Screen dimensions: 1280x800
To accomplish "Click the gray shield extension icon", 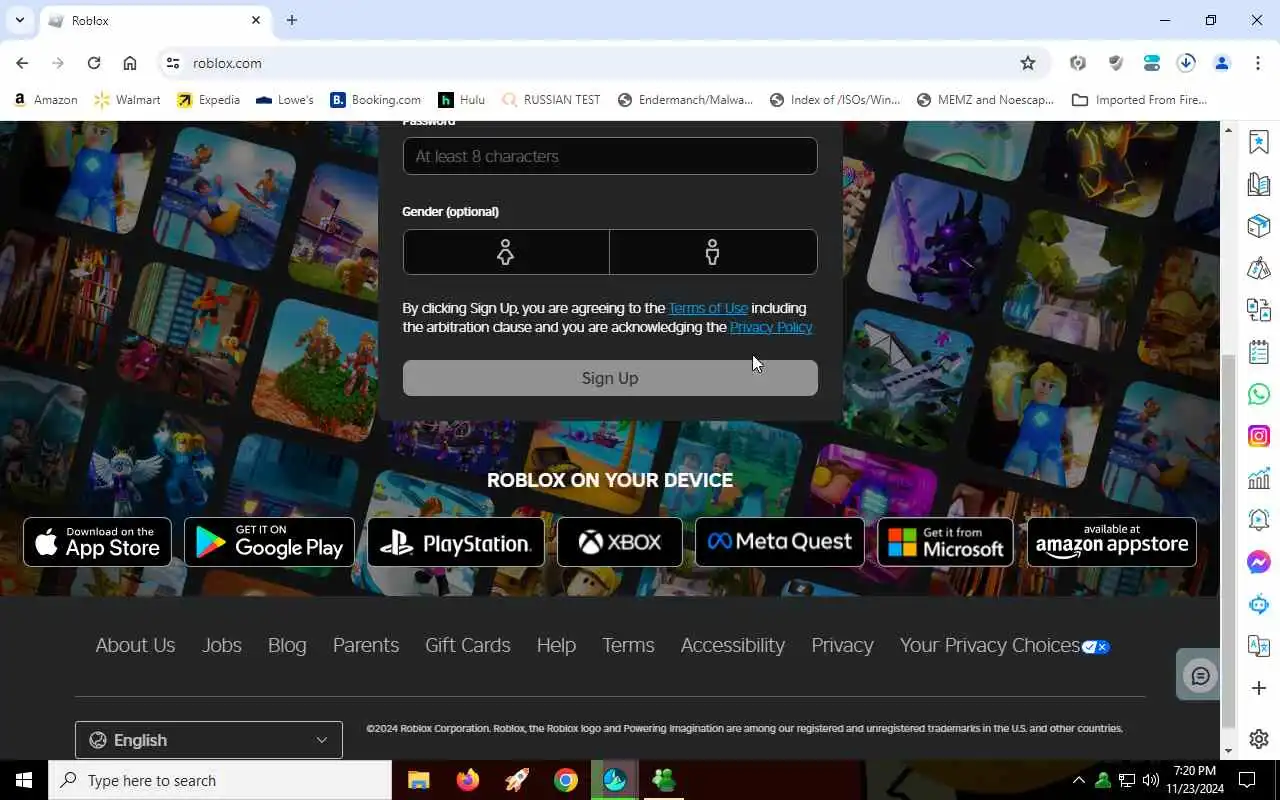I will coord(1115,63).
